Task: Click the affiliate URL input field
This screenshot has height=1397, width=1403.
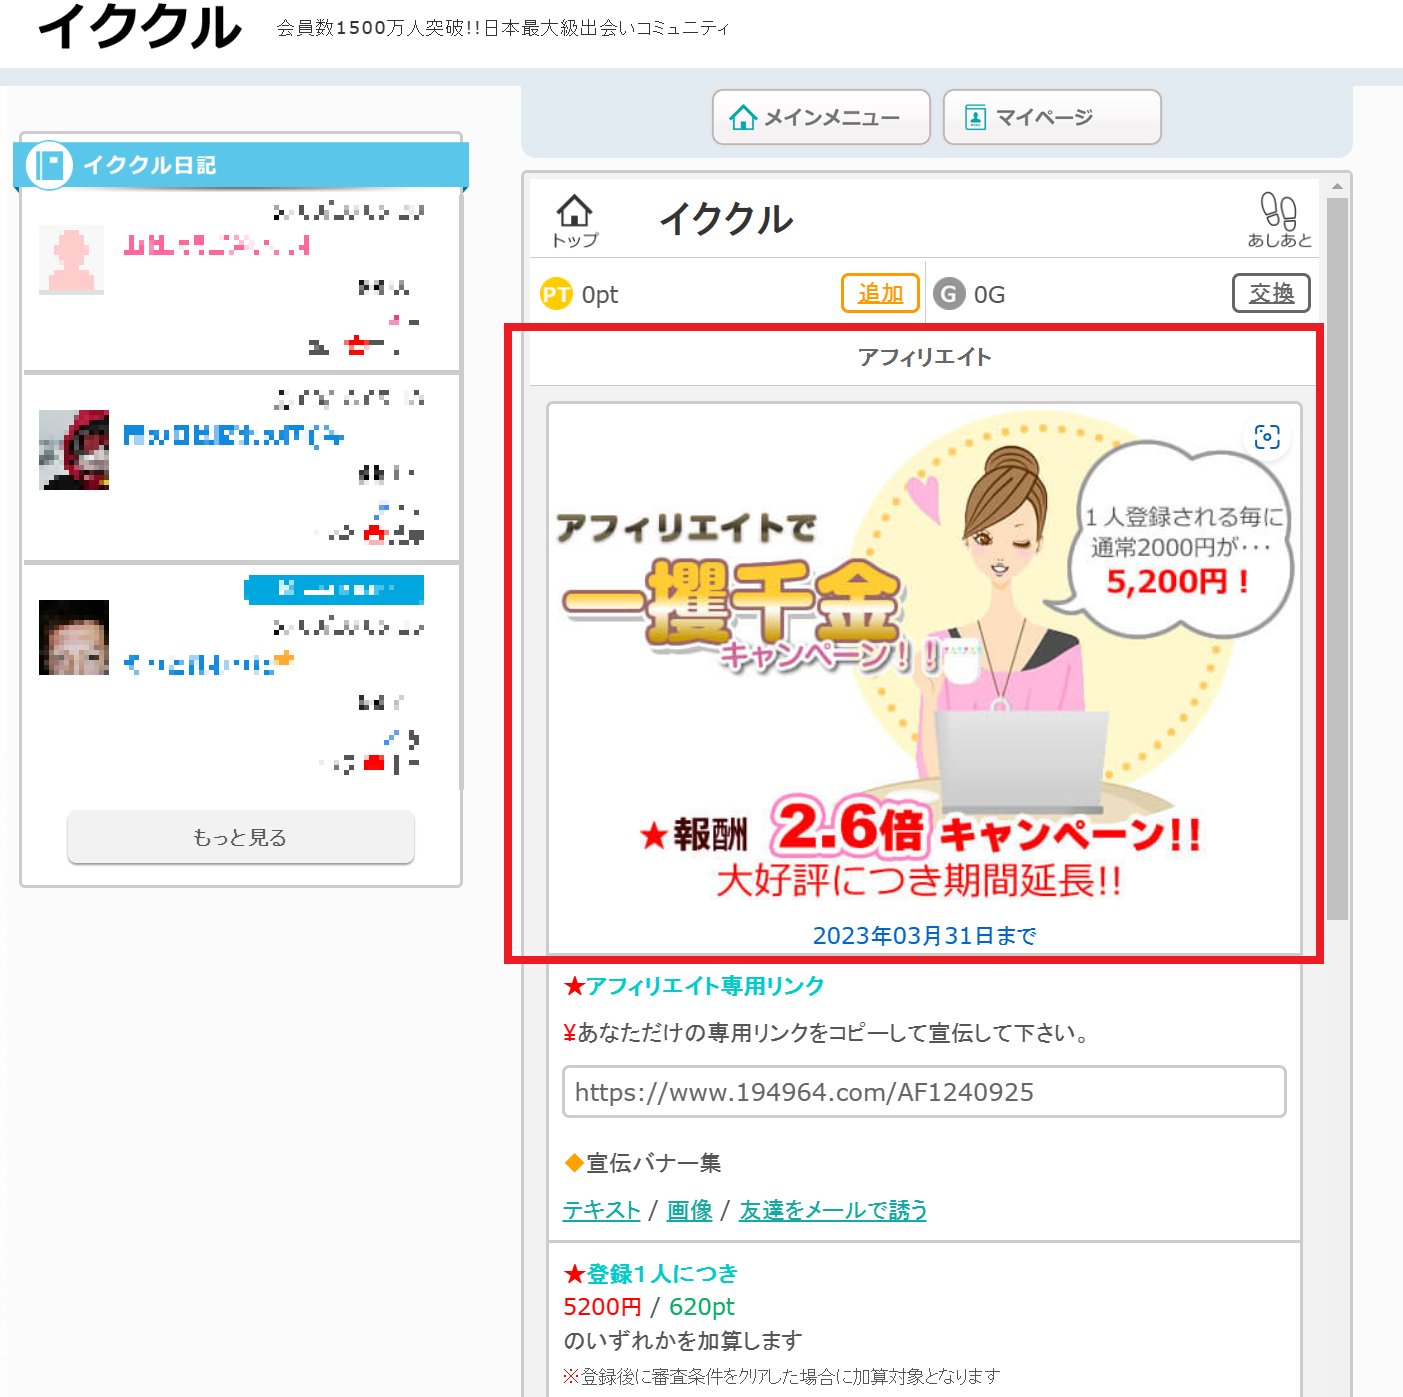Action: pos(923,1092)
